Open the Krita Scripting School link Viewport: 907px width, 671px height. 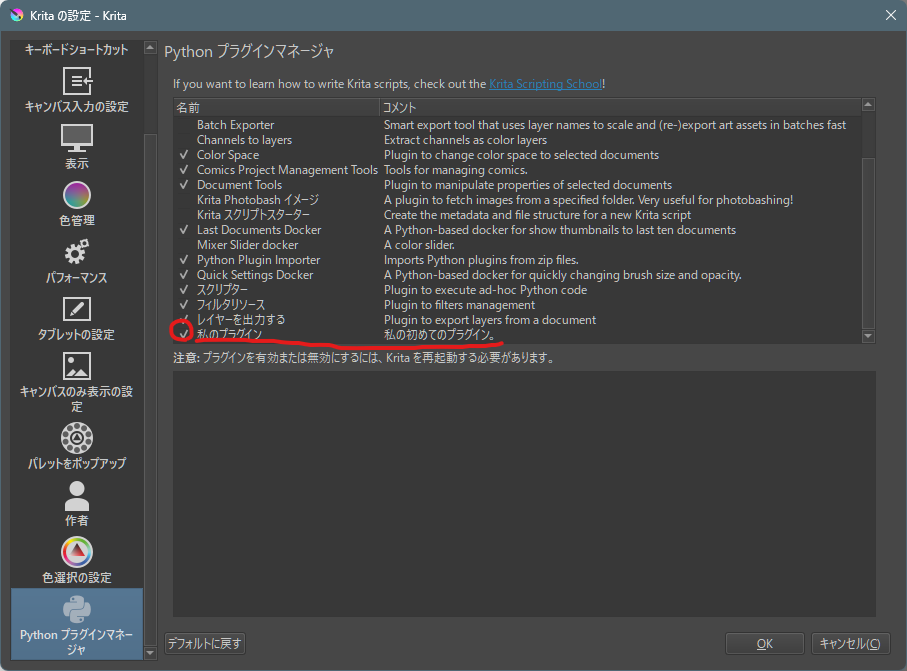[x=545, y=84]
